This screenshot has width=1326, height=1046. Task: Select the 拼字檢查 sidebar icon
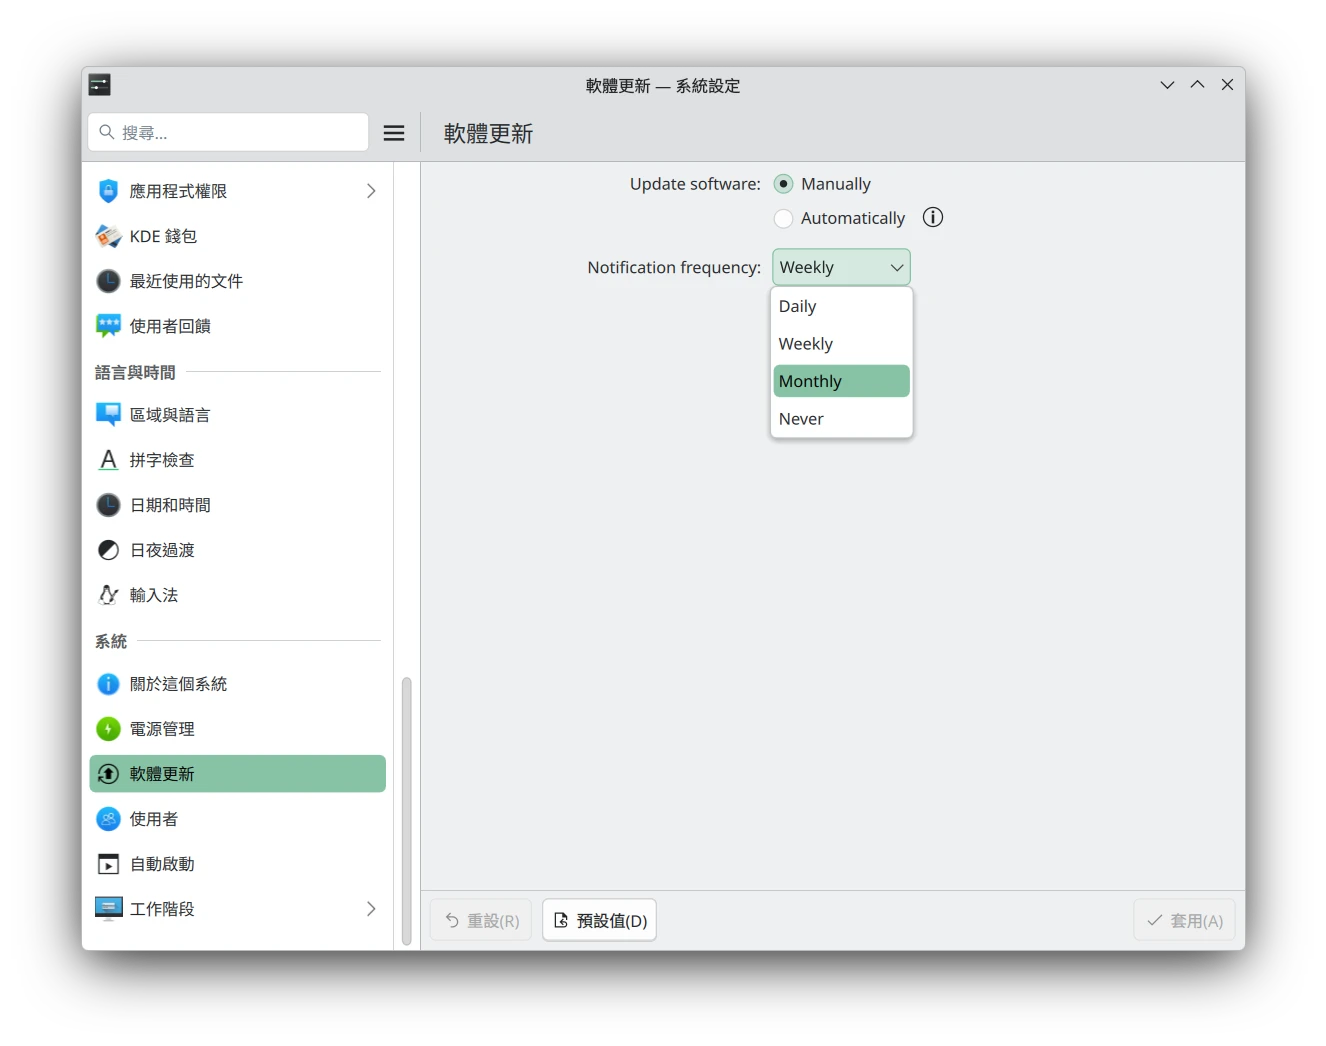pos(107,459)
